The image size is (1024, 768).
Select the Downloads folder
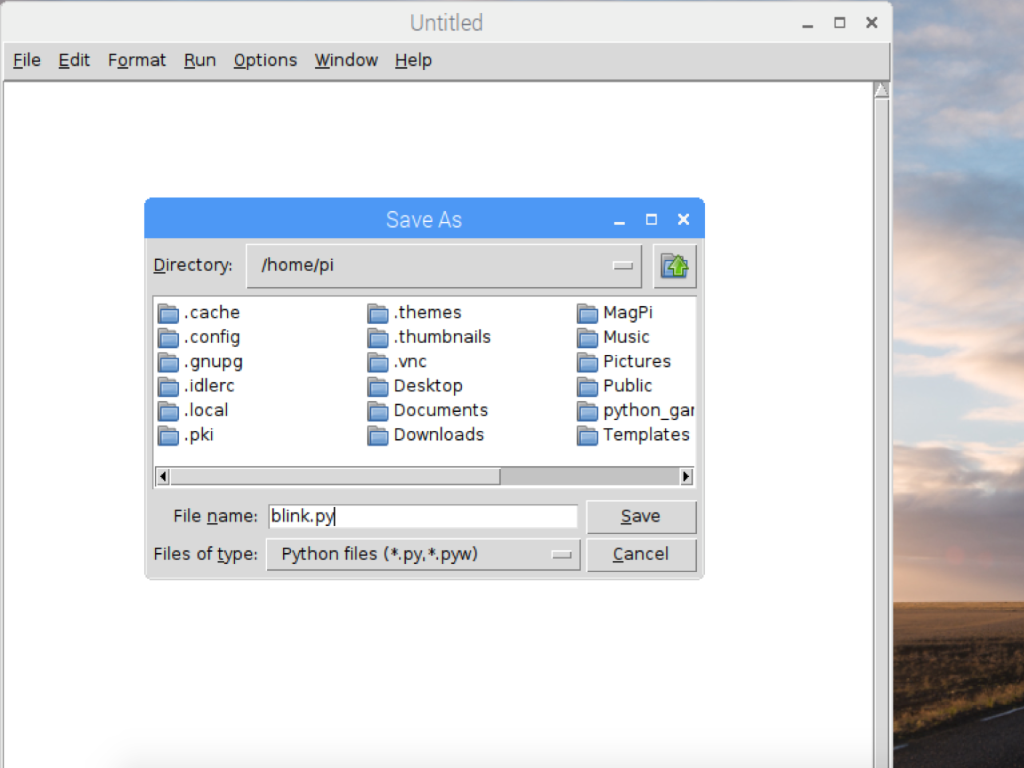[x=426, y=435]
